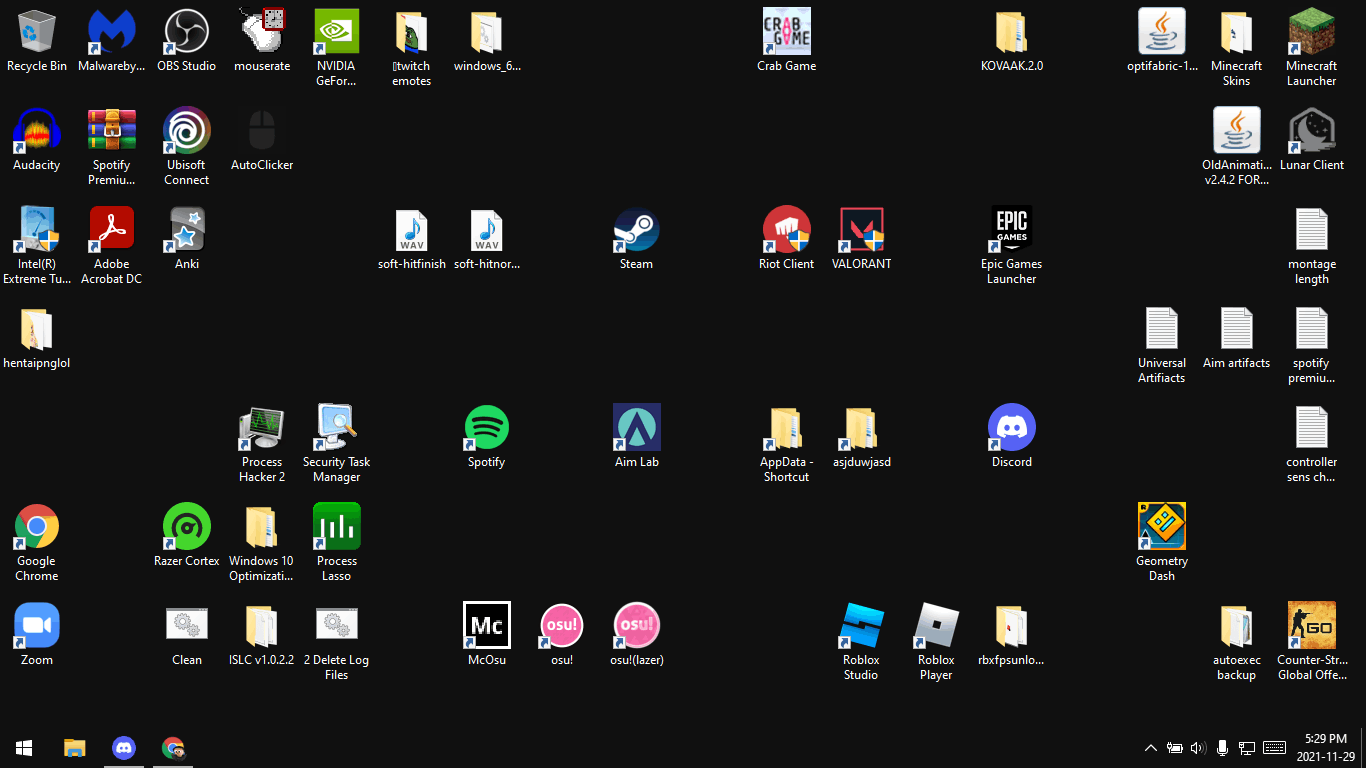
Task: Click the controller sens text file
Action: [1312, 428]
